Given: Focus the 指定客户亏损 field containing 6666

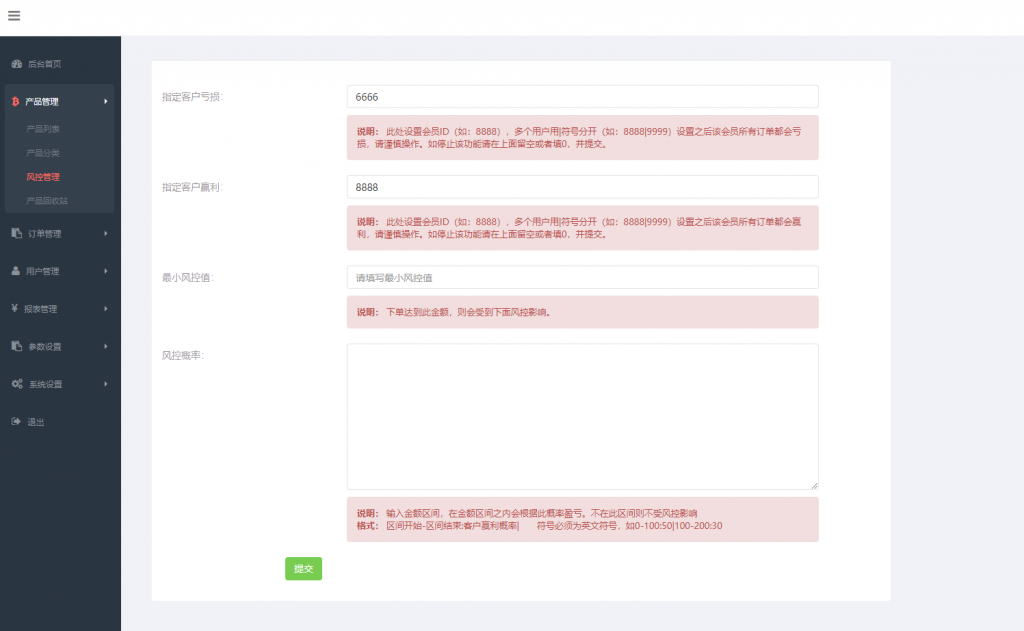Looking at the screenshot, I should pos(582,97).
